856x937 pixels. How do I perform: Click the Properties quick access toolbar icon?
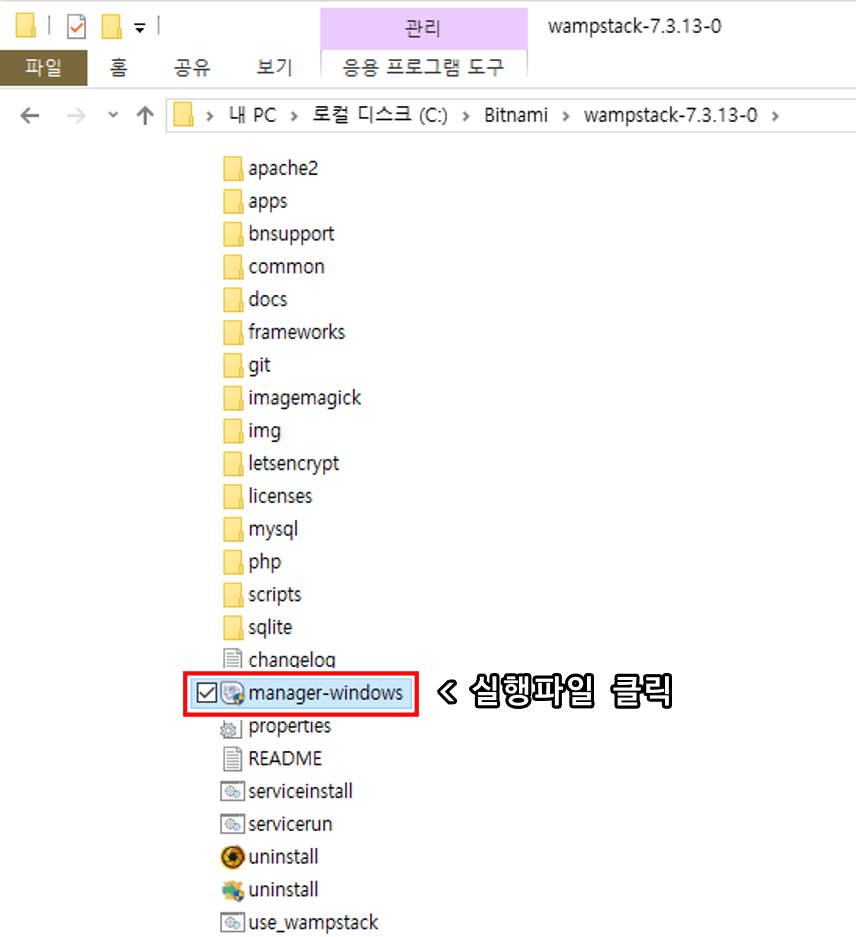(77, 27)
